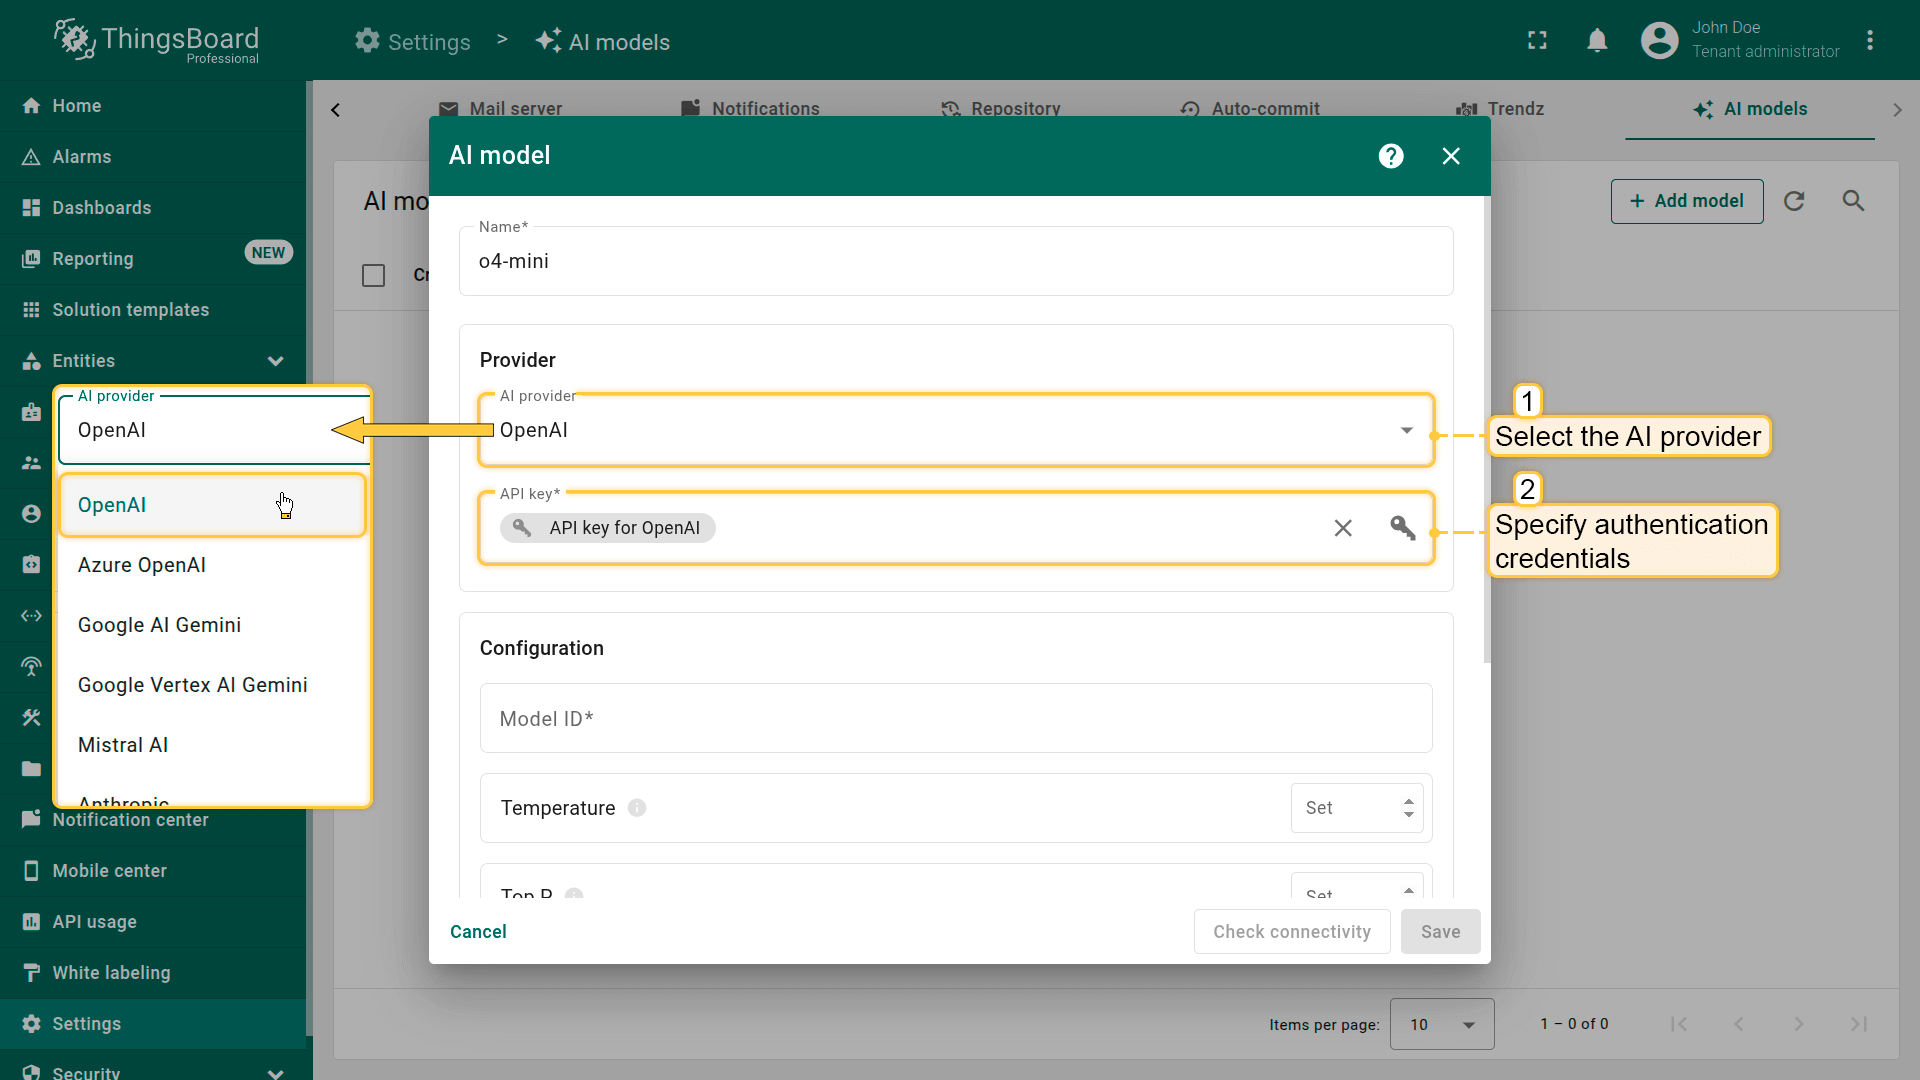Close the AI model dialog

pyautogui.click(x=1451, y=156)
